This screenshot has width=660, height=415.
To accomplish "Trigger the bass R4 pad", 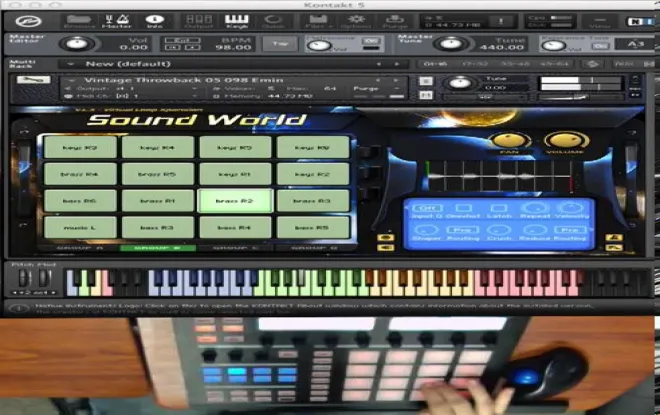I will [x=235, y=227].
